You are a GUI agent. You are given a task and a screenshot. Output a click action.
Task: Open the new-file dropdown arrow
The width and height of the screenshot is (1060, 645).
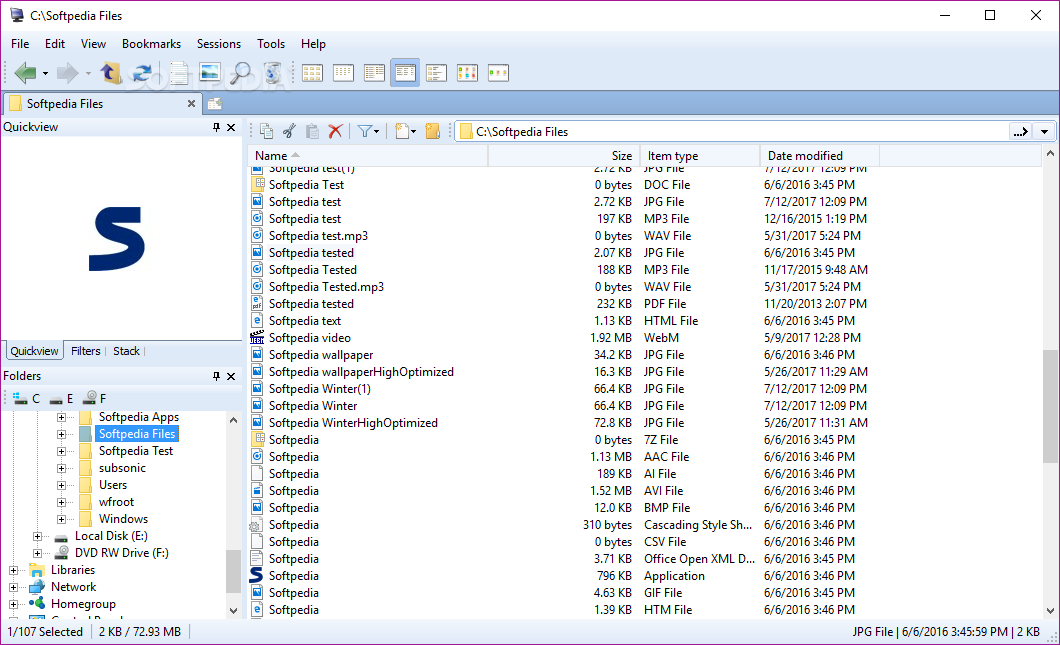pyautogui.click(x=414, y=132)
